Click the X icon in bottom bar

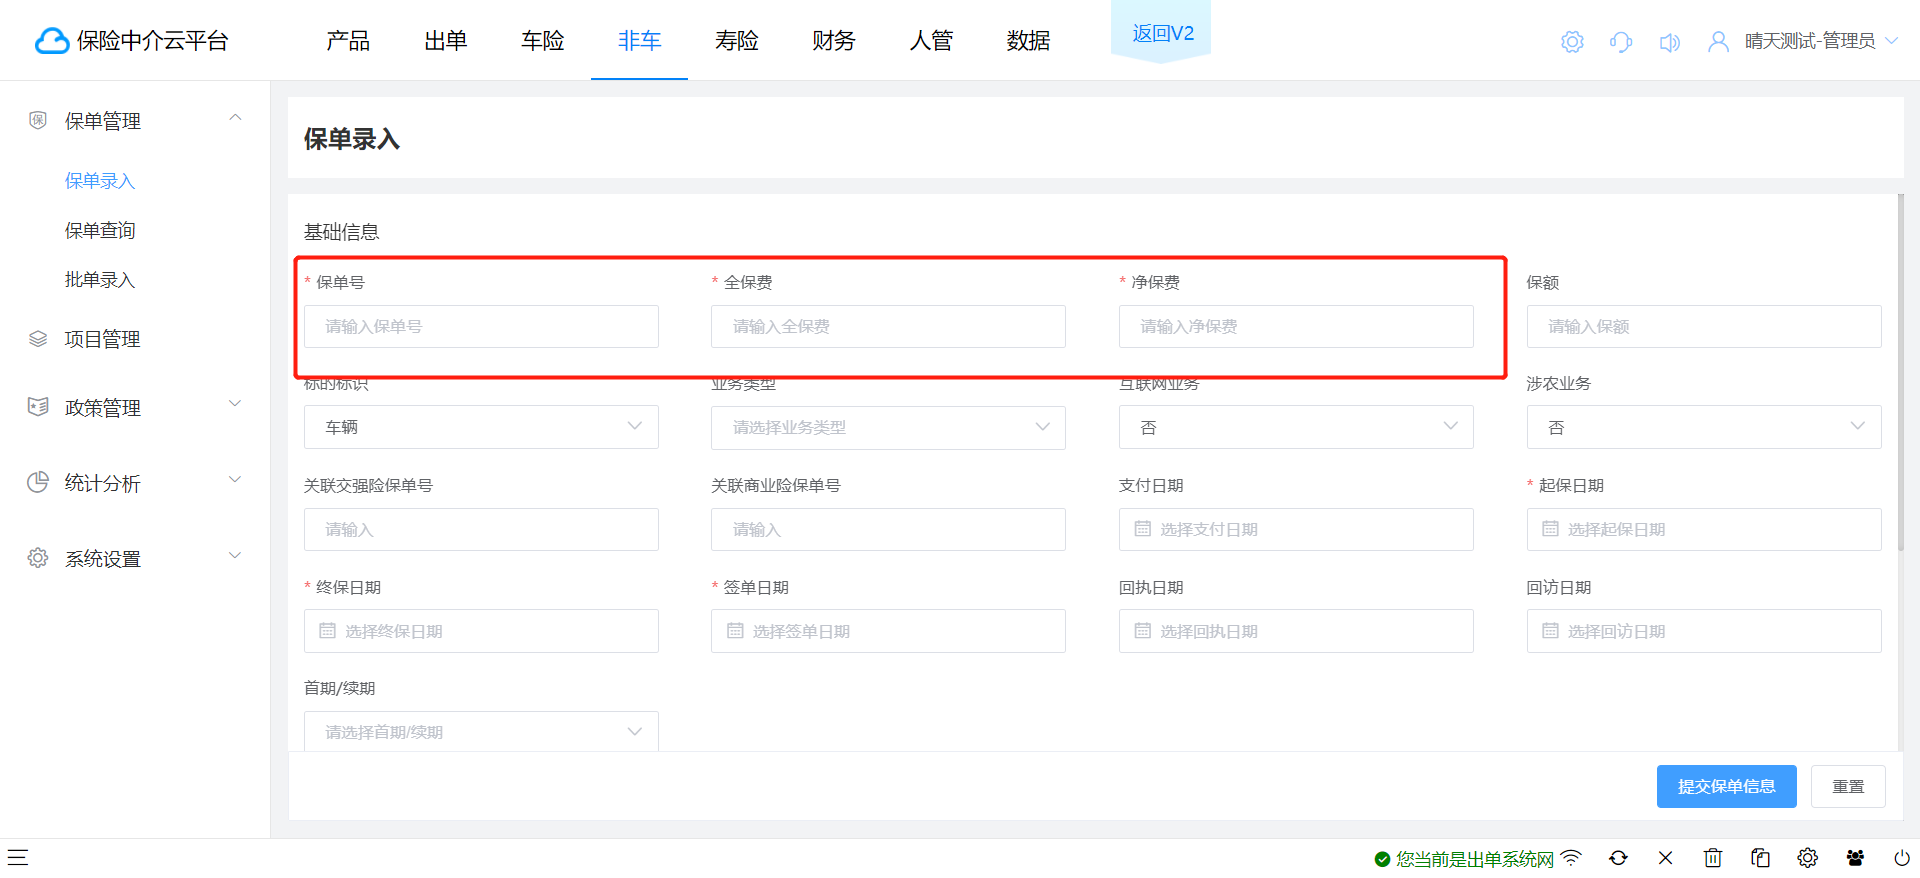pyautogui.click(x=1665, y=858)
